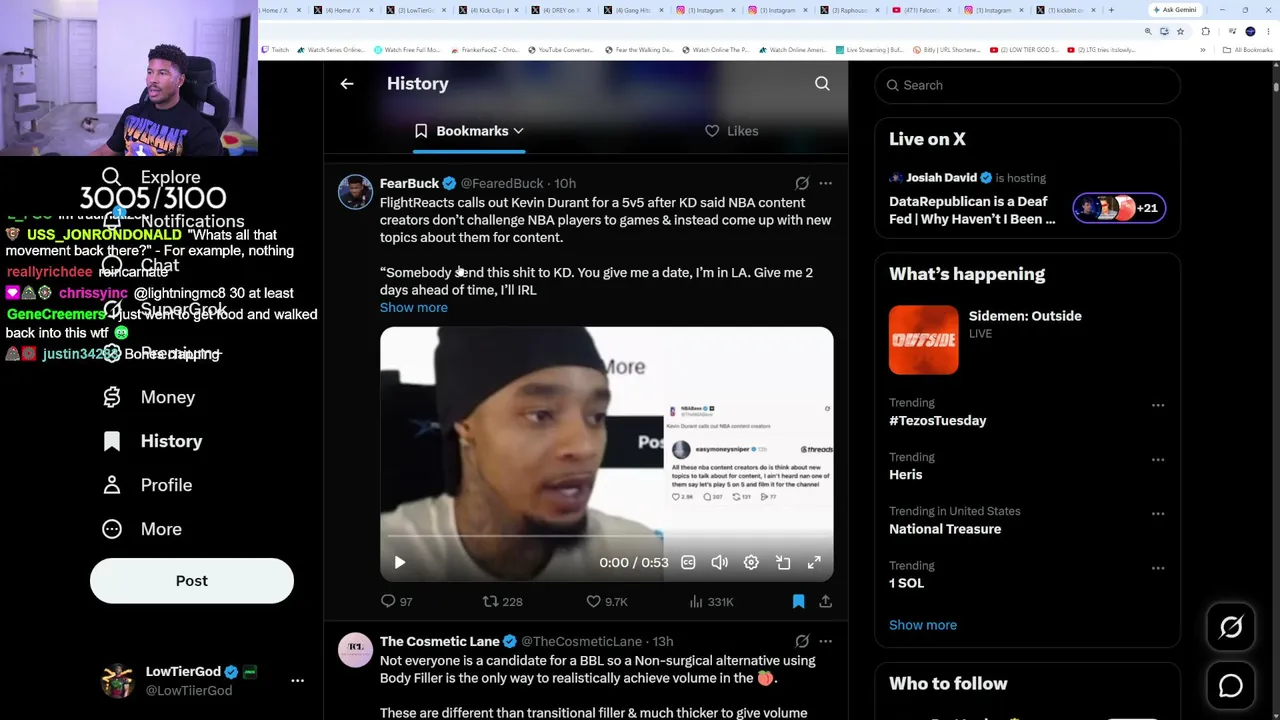The width and height of the screenshot is (1280, 720).
Task: Open Chrome extensions puzzle icon
Action: 1206,31
